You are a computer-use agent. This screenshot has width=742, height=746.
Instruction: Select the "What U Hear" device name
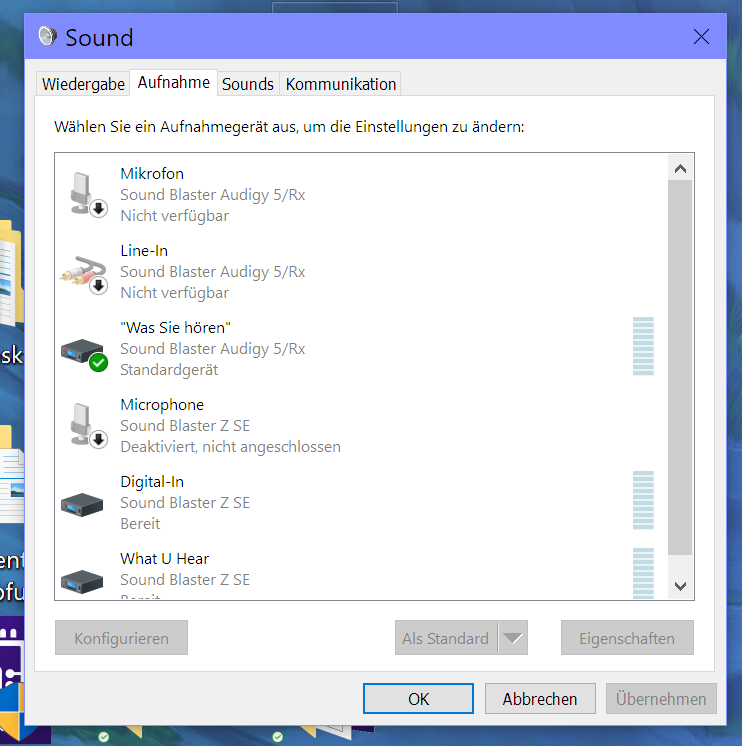[x=165, y=559]
